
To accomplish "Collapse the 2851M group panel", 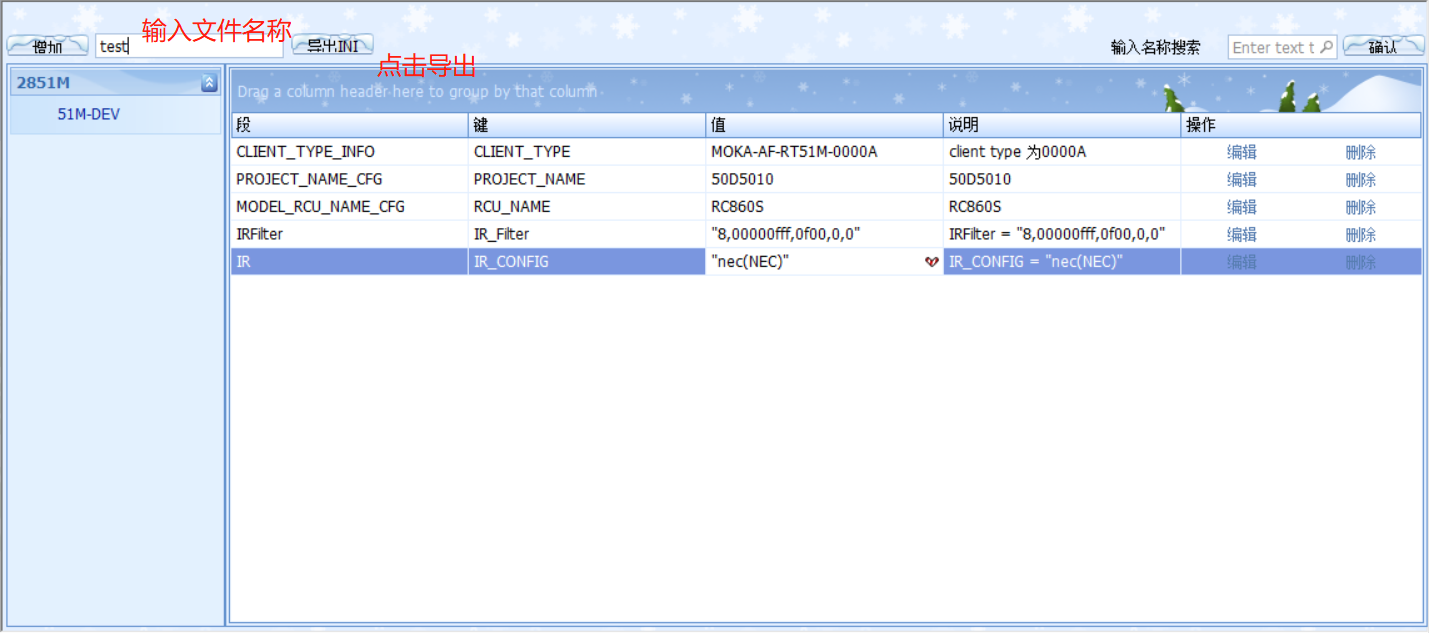I will (209, 83).
